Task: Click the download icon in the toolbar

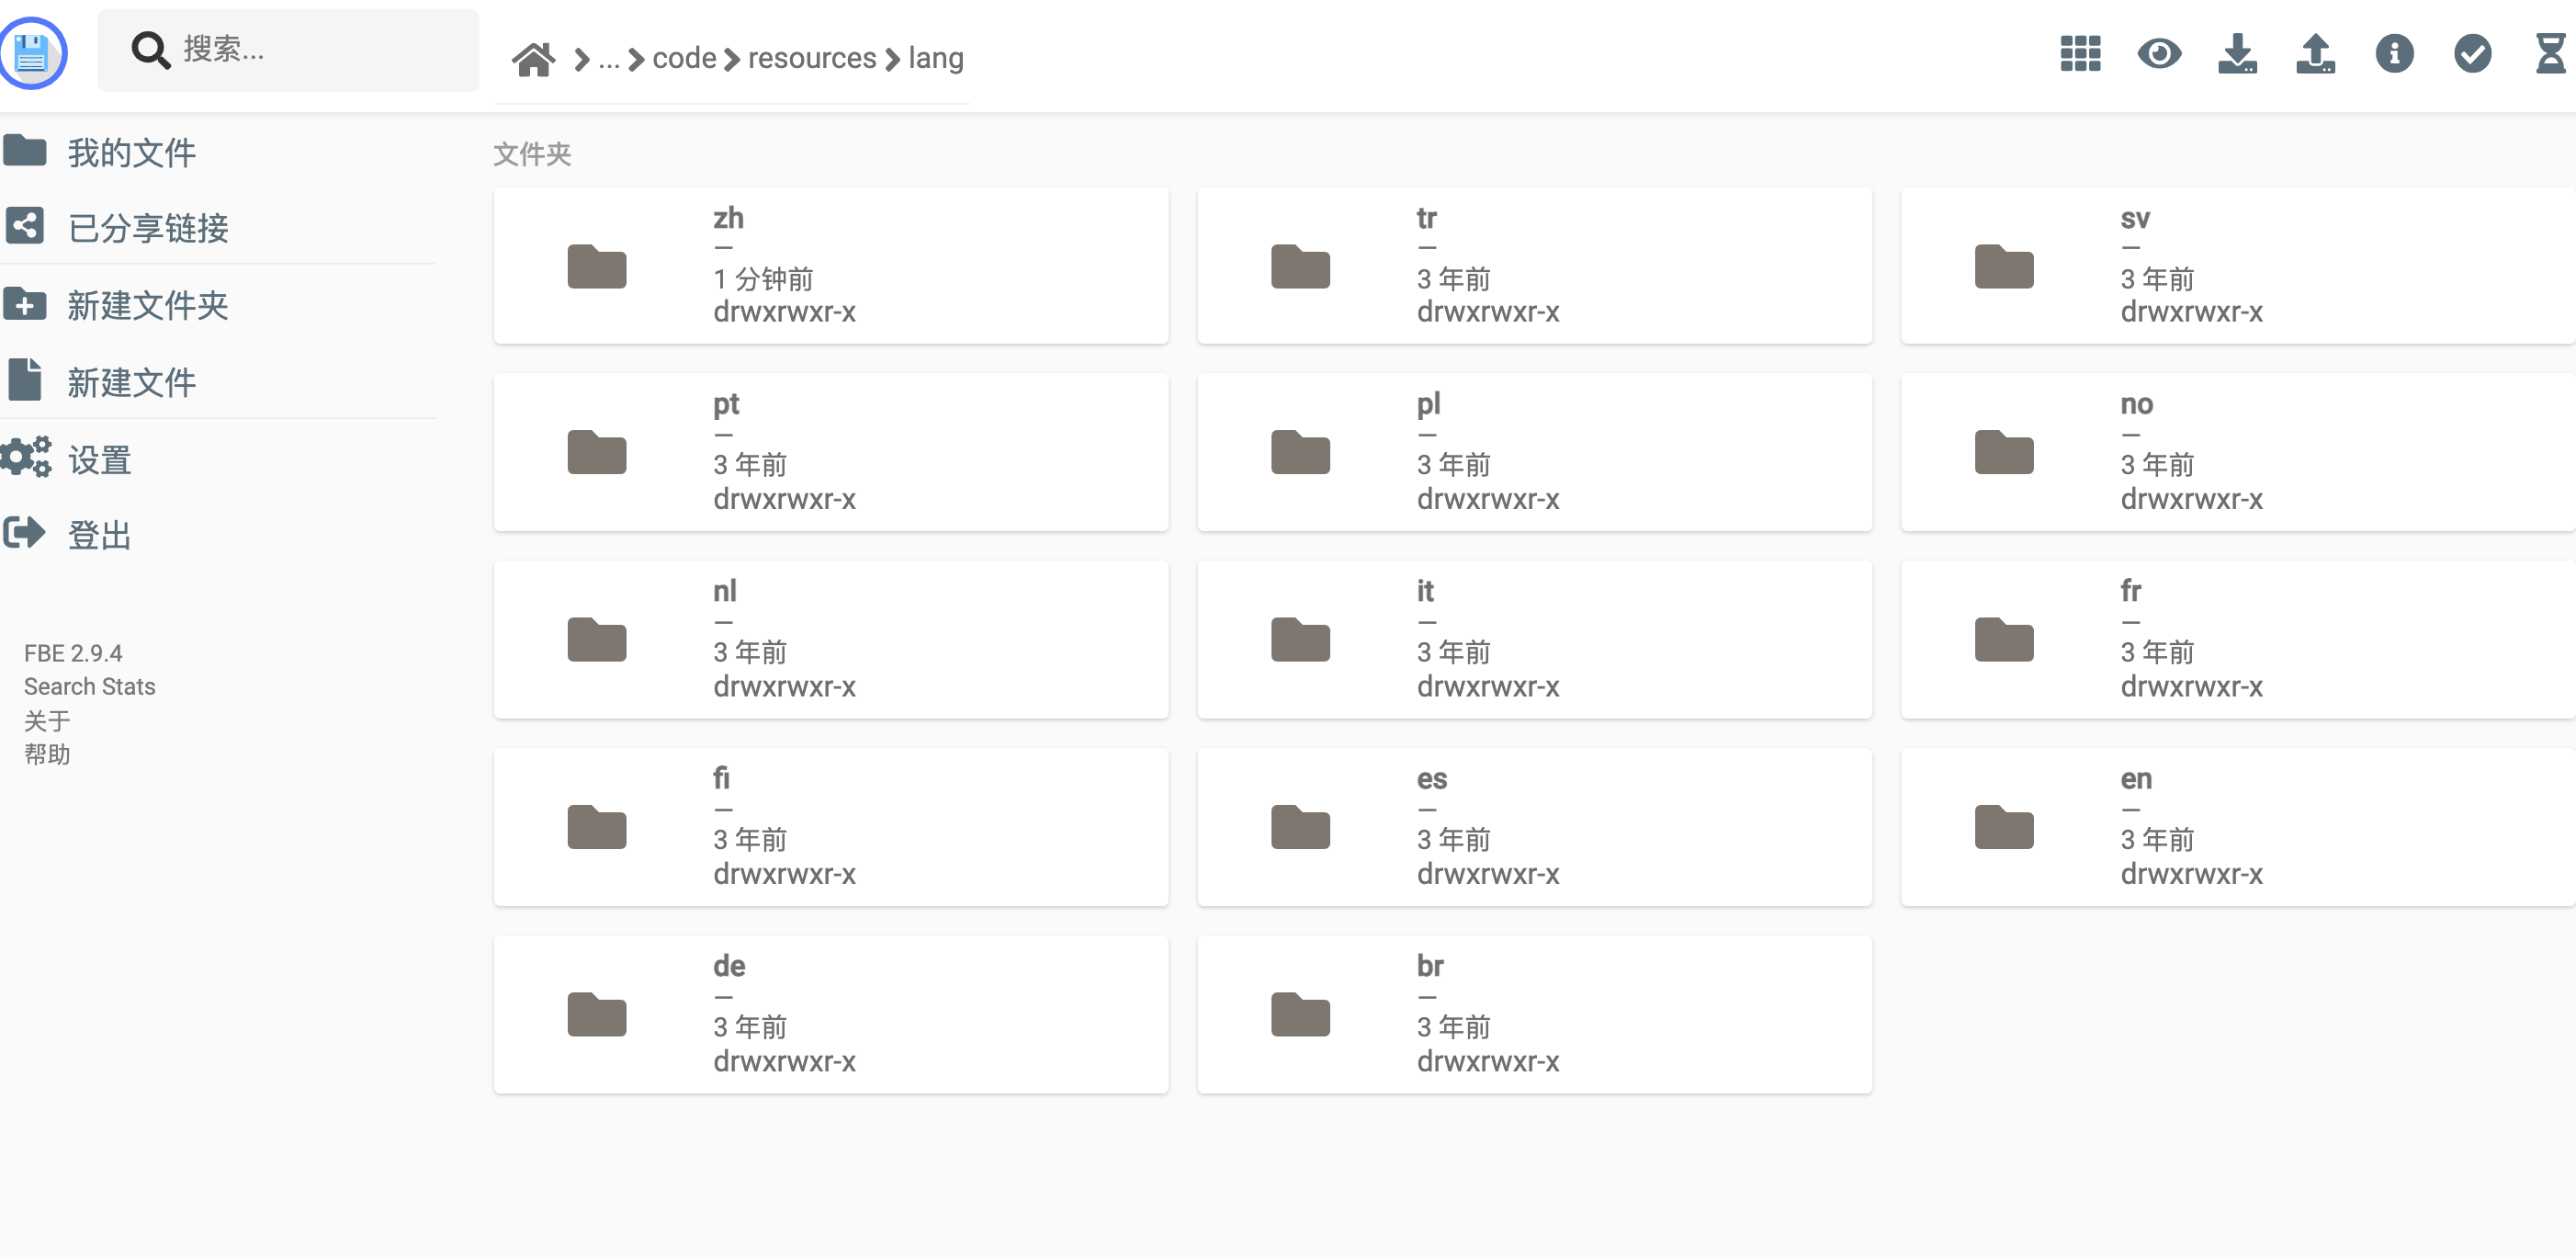Action: click(x=2239, y=55)
